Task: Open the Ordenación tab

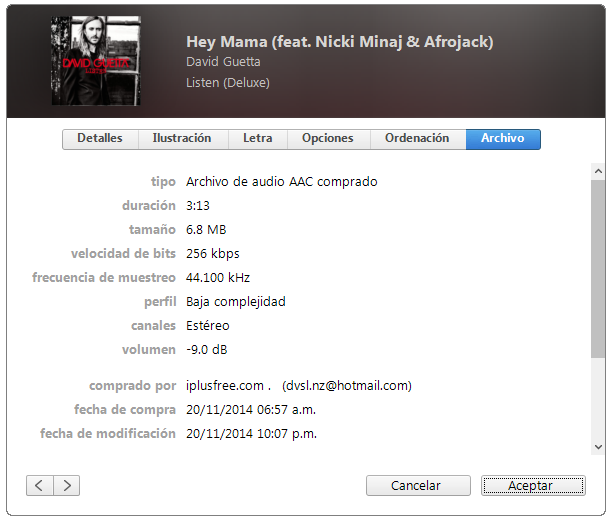Action: coord(417,139)
